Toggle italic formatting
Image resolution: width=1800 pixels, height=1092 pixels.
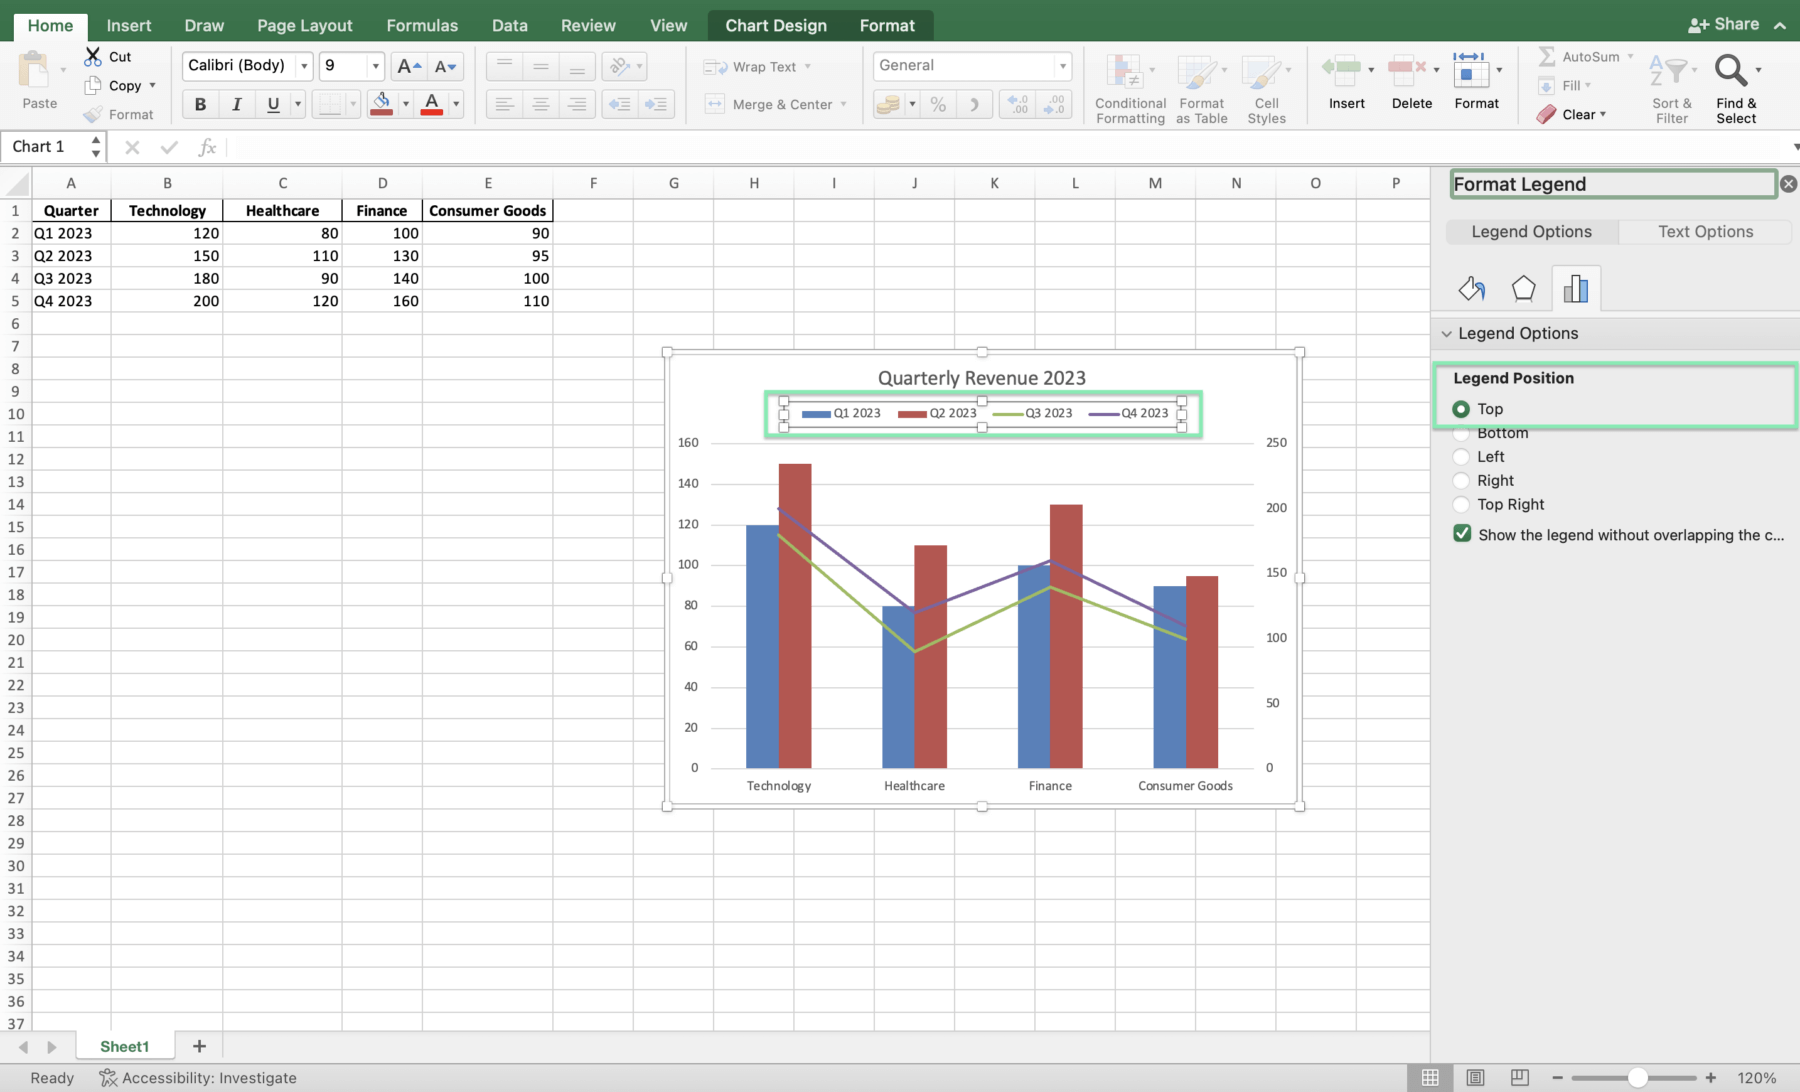[236, 104]
